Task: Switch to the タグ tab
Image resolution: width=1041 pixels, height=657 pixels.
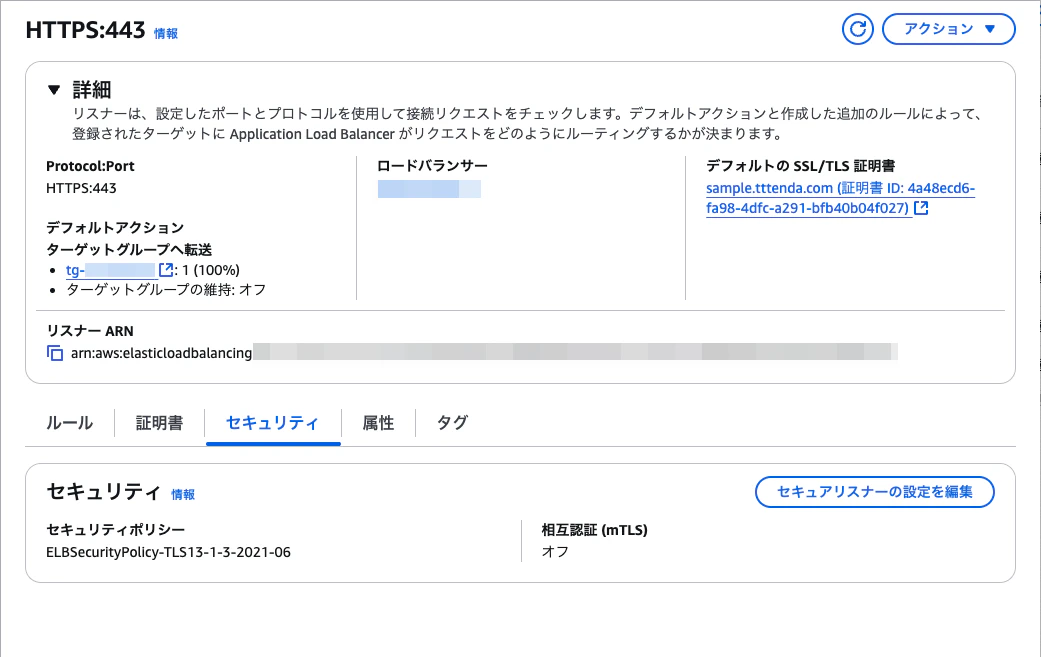Action: tap(452, 423)
